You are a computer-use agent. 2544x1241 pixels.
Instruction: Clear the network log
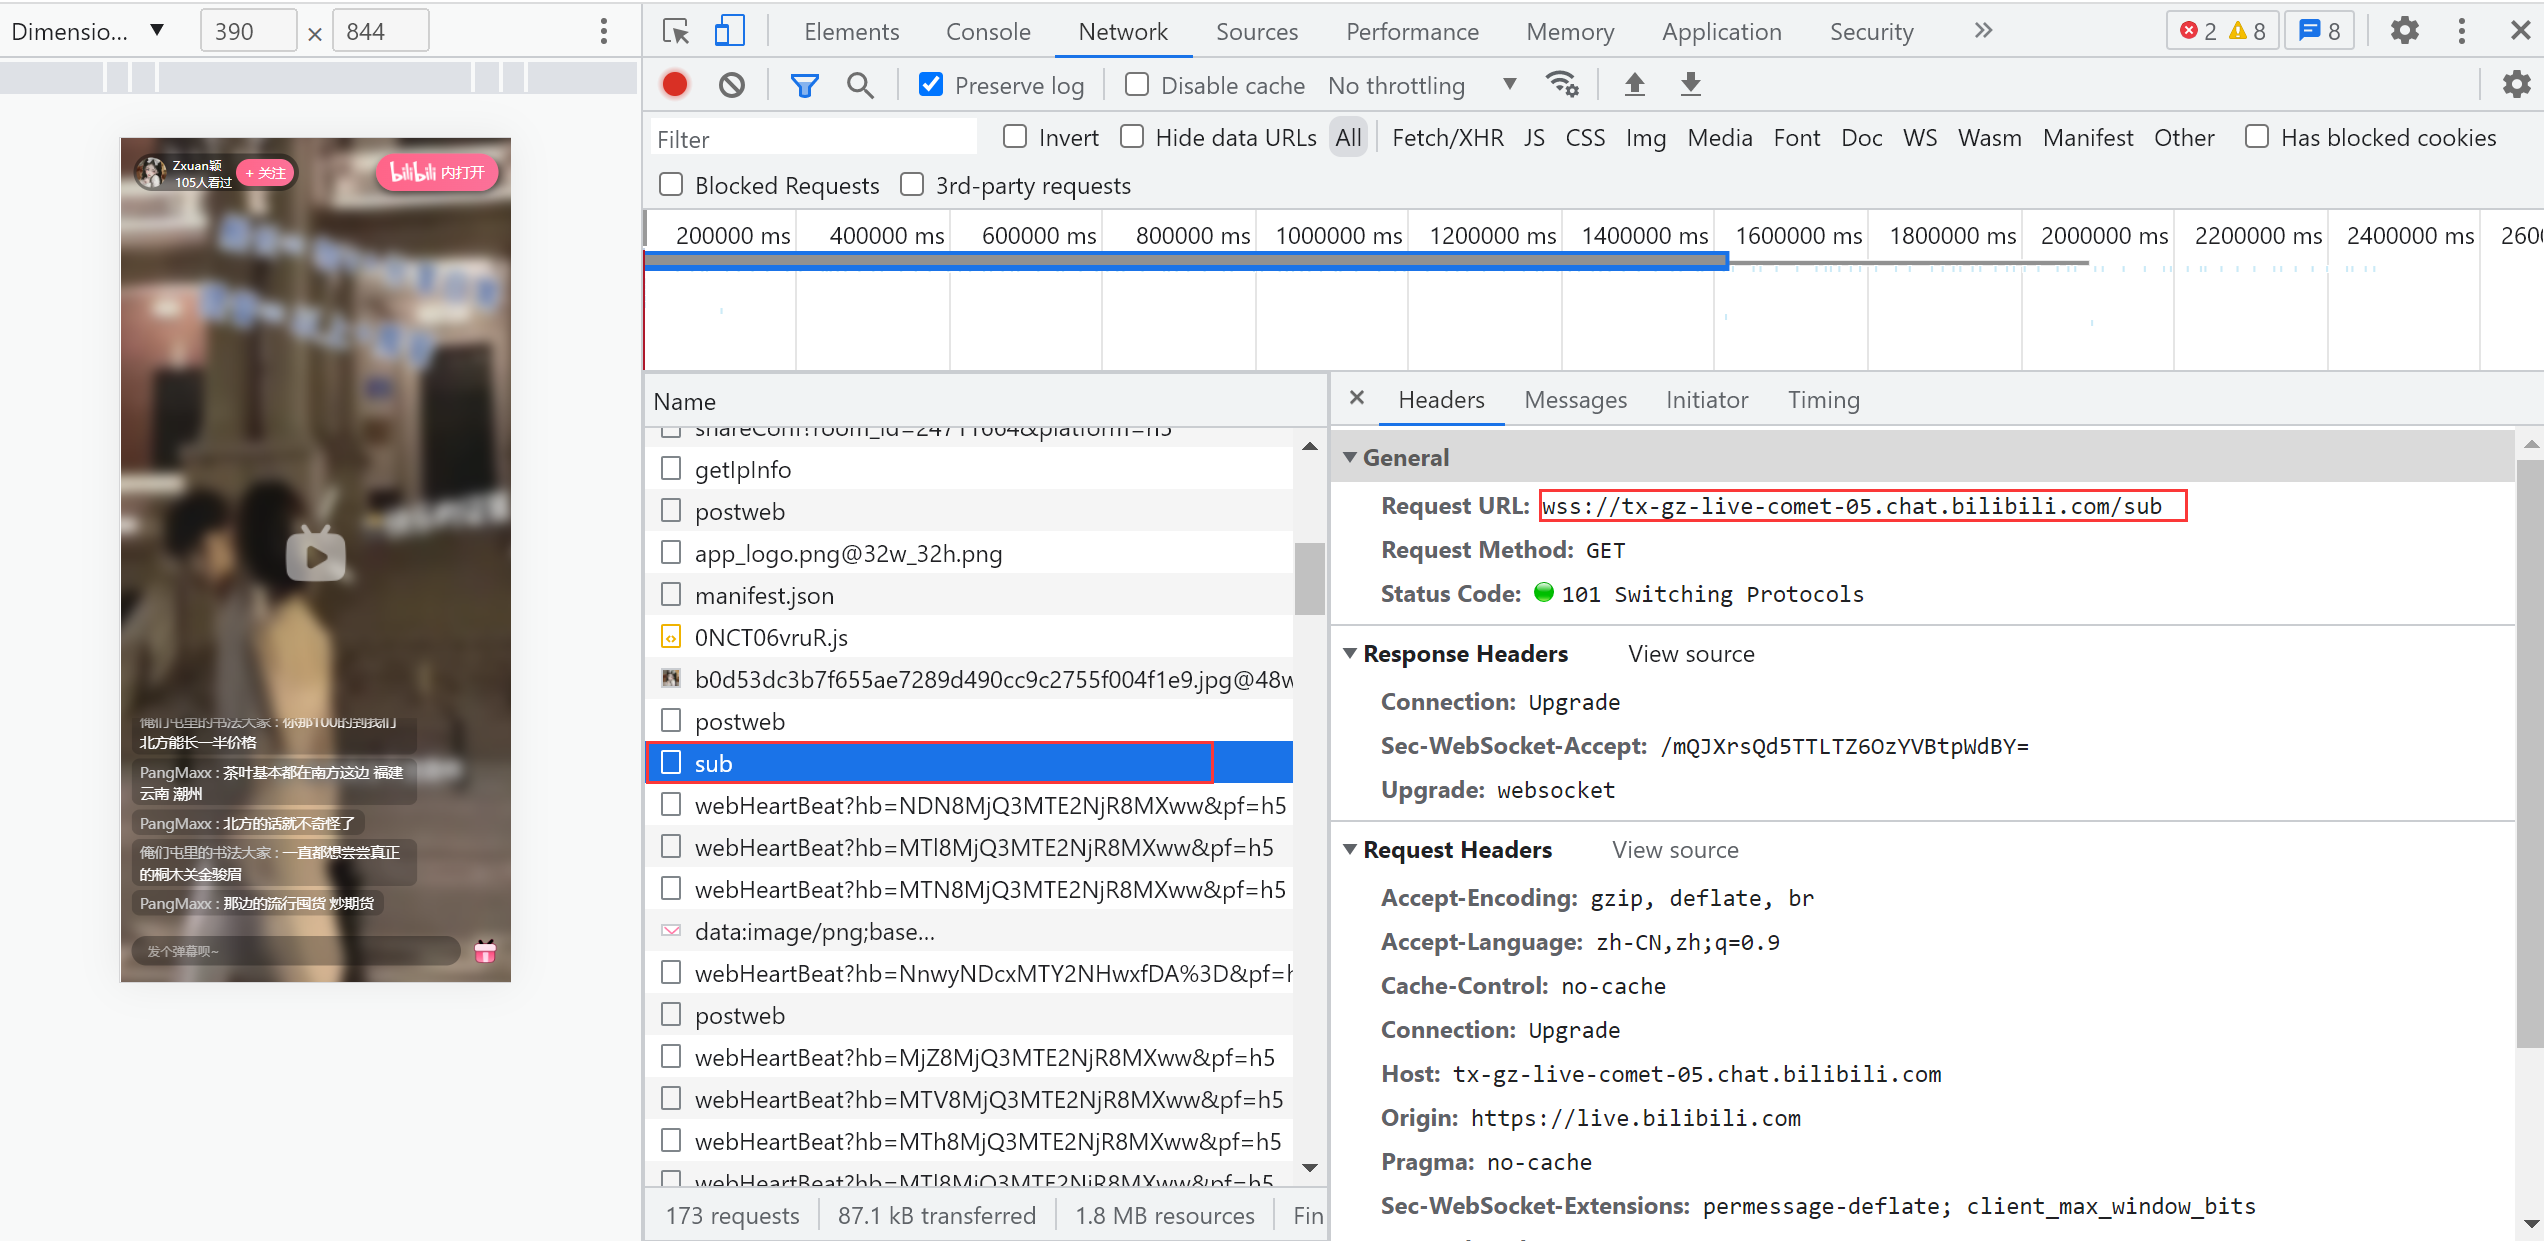732,85
